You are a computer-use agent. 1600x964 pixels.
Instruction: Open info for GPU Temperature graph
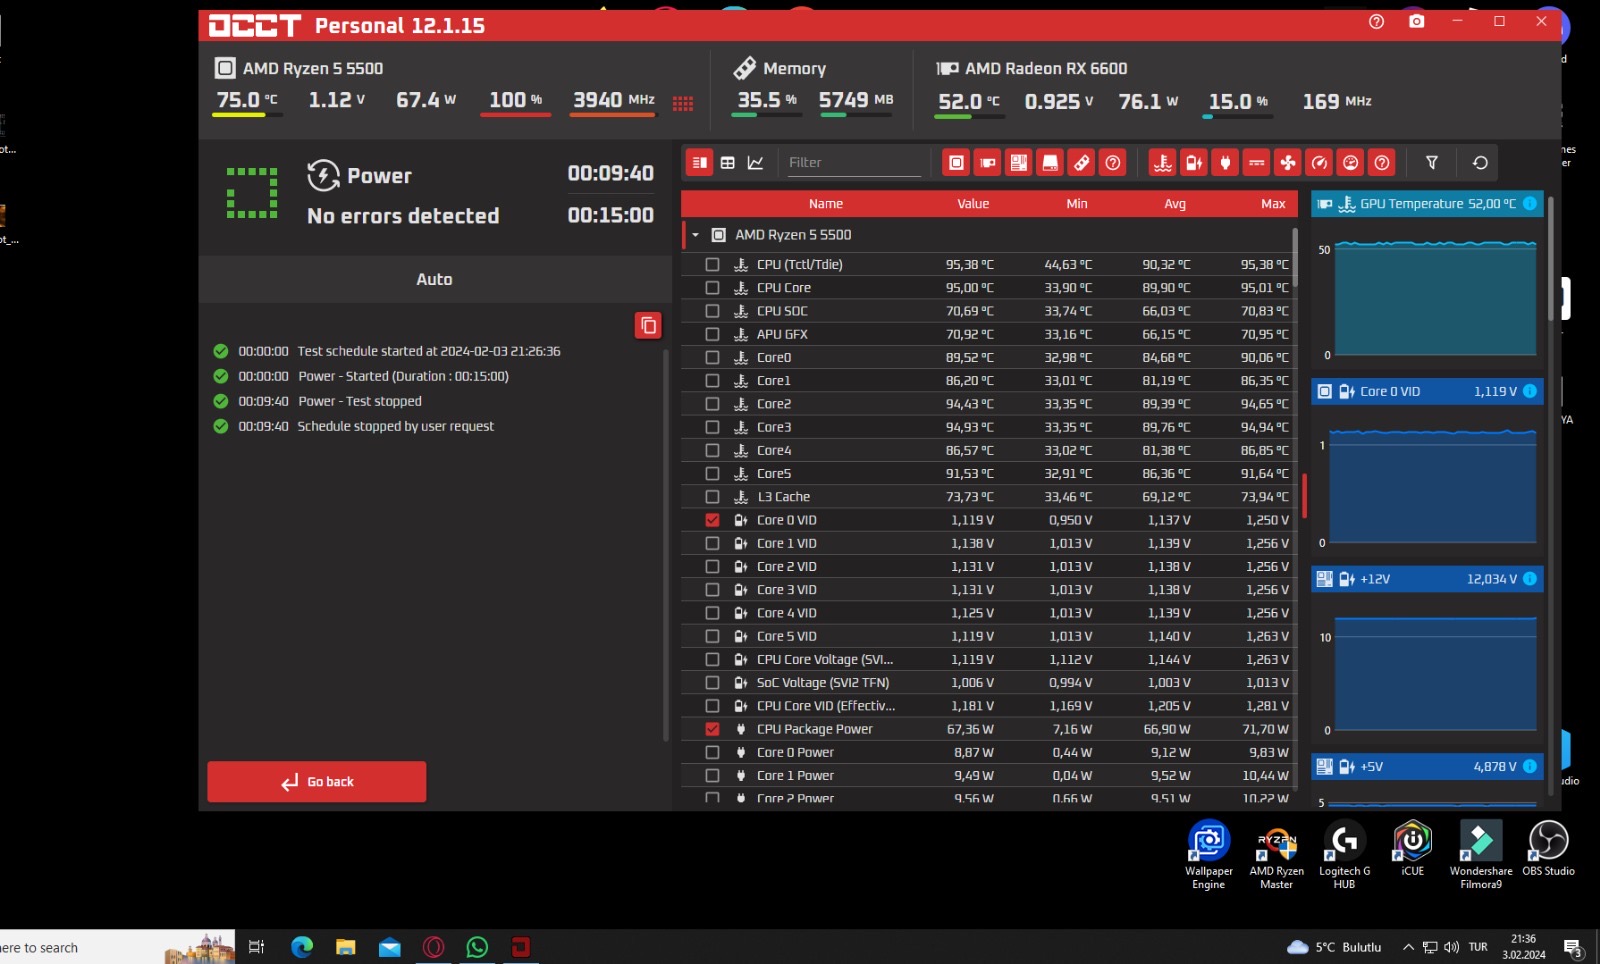[x=1530, y=204]
